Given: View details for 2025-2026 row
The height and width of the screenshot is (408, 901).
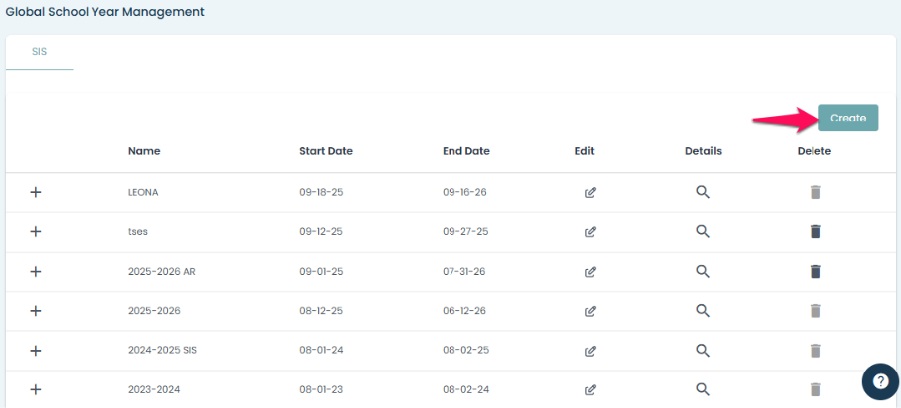Looking at the screenshot, I should coord(703,310).
